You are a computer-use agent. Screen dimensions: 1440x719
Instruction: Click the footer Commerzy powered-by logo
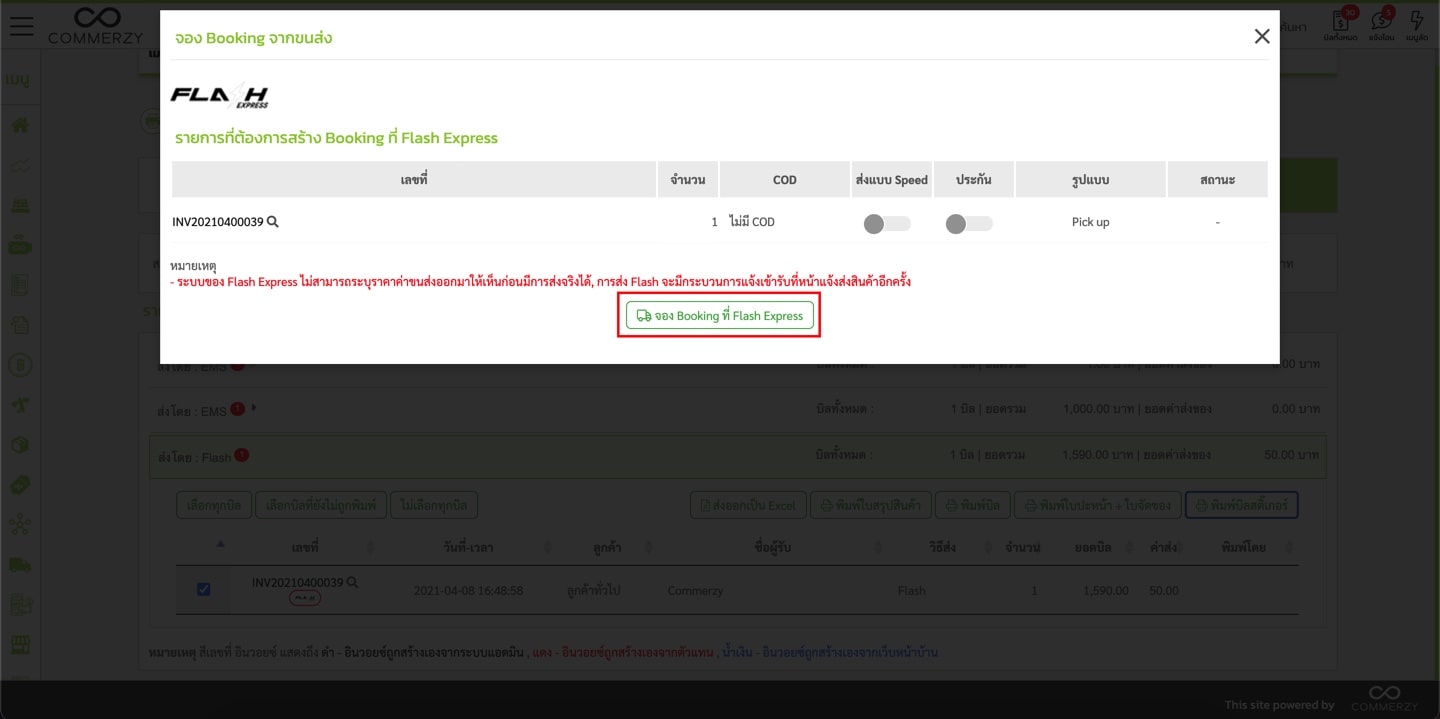(x=1385, y=699)
